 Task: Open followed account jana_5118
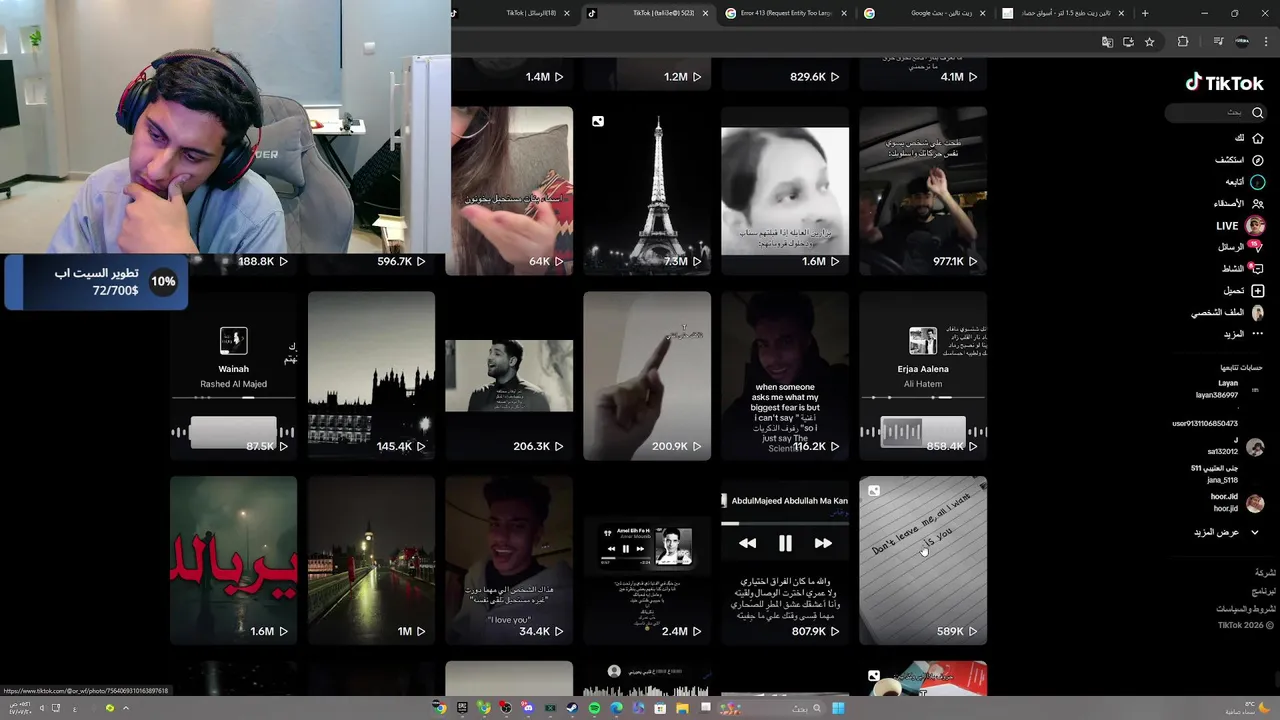tap(1226, 474)
